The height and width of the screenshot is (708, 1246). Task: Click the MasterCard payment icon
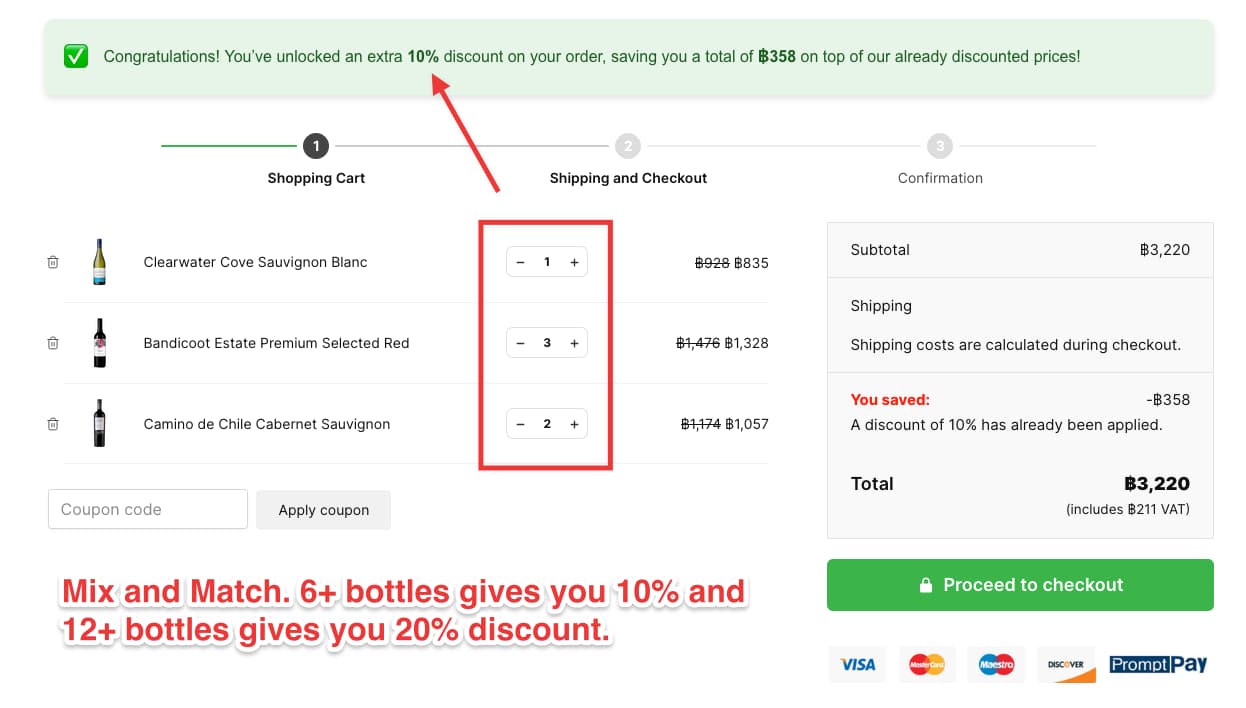(x=926, y=664)
